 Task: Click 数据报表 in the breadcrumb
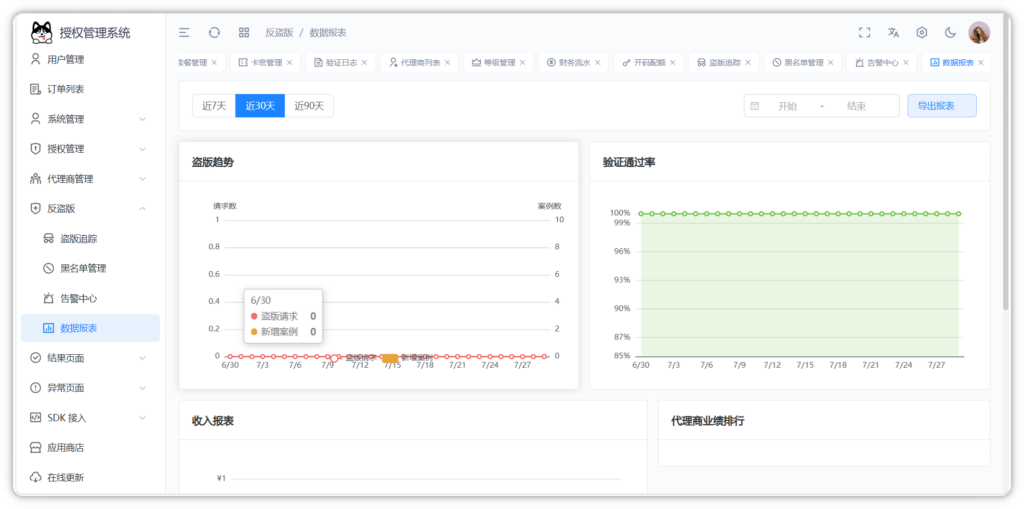point(328,33)
